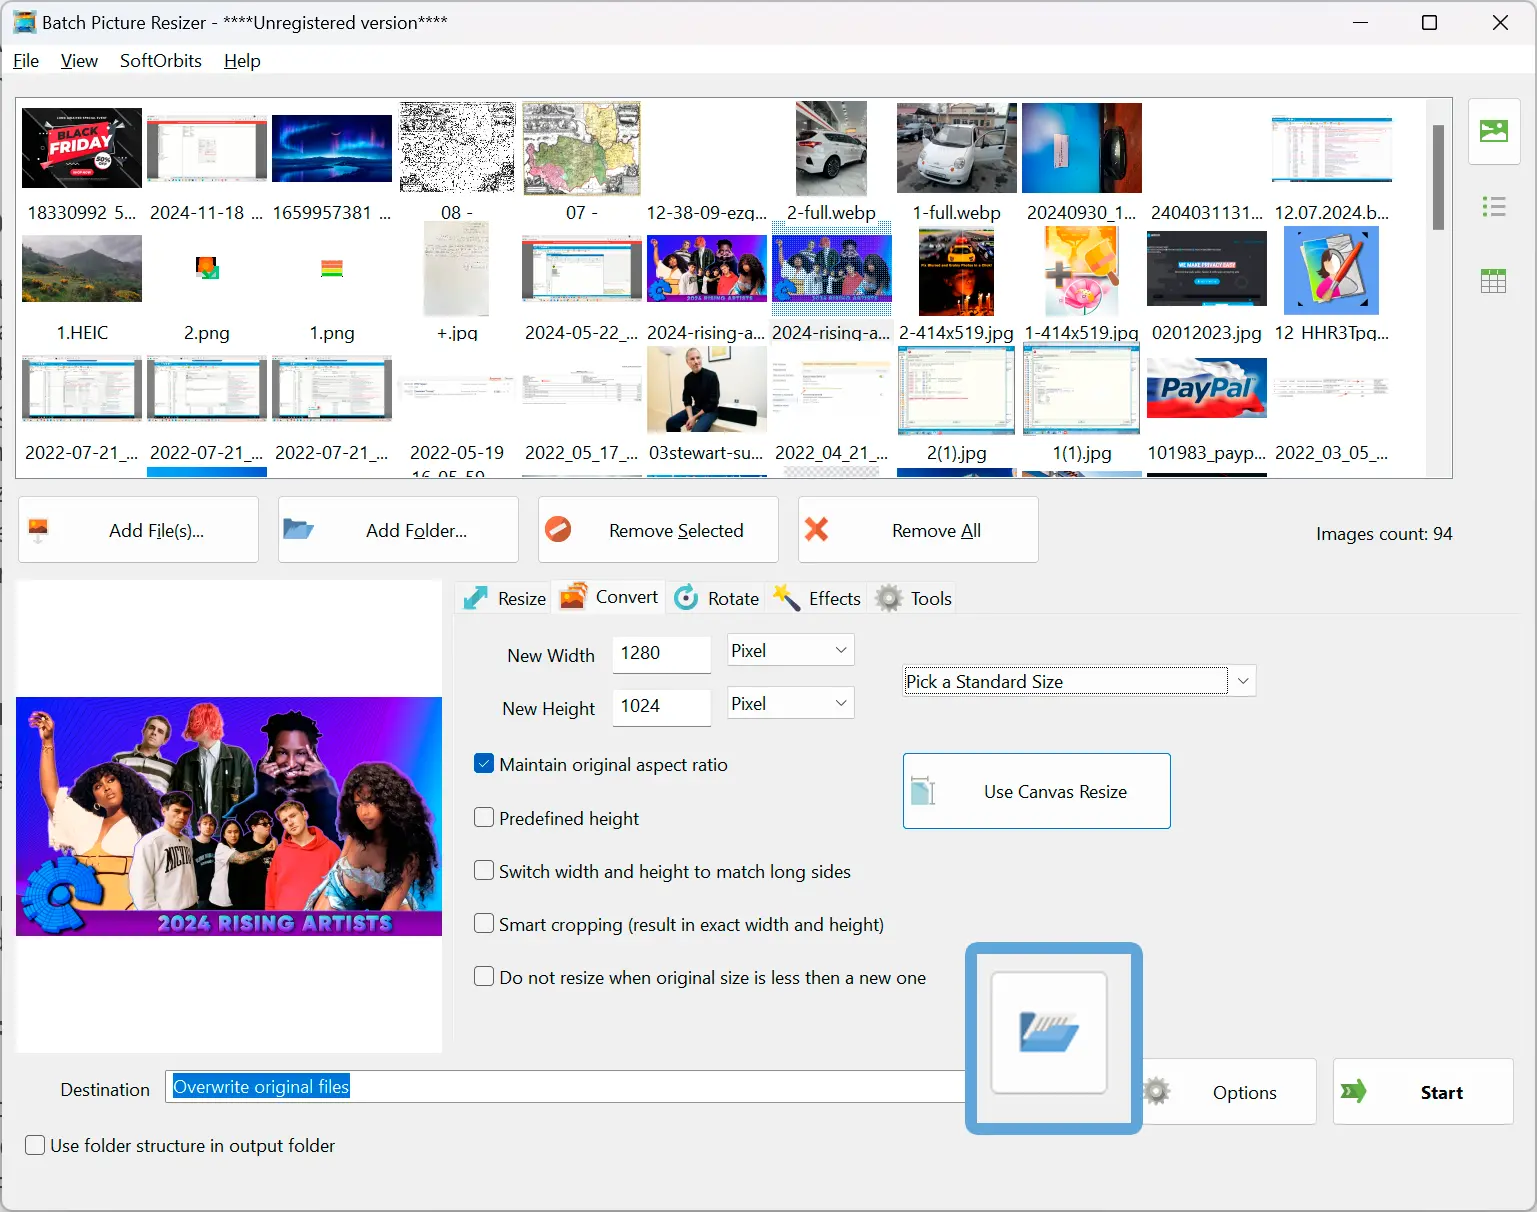Click Use Canvas Resize button

pyautogui.click(x=1036, y=791)
